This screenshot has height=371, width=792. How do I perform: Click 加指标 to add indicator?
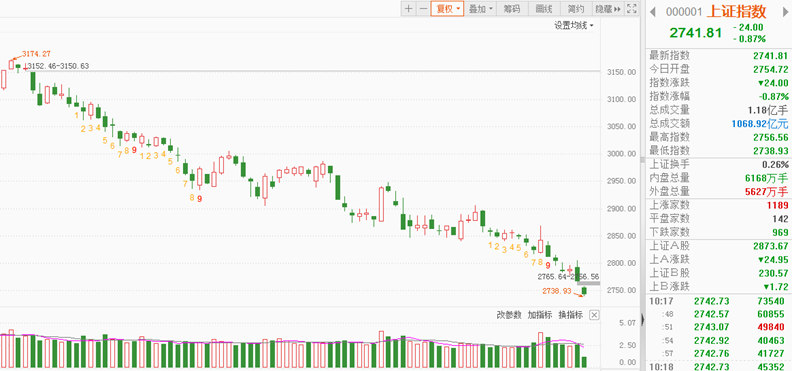[540, 315]
